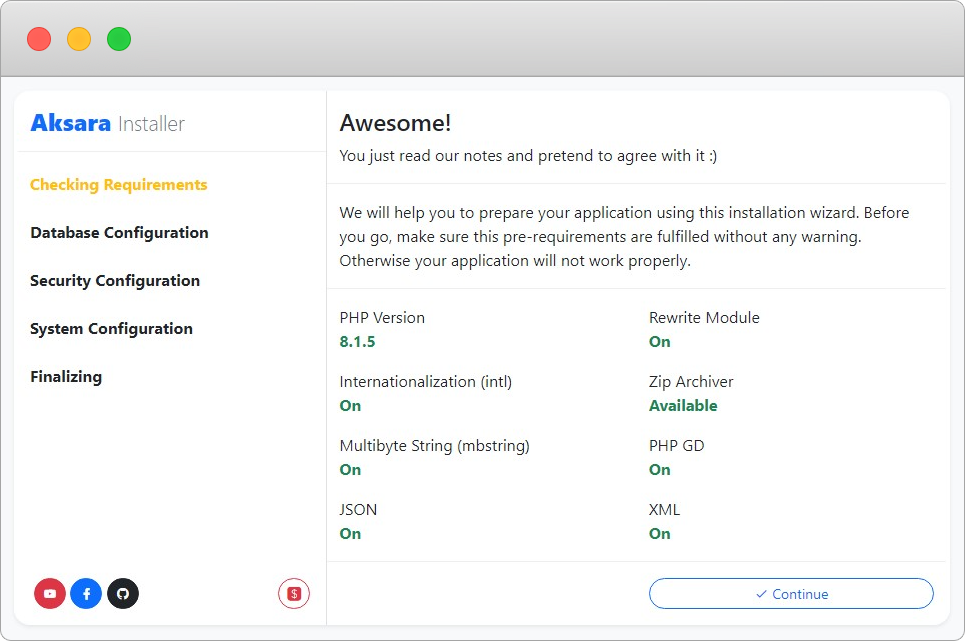Open the GitHub repository icon
965x641 pixels.
pos(123,594)
